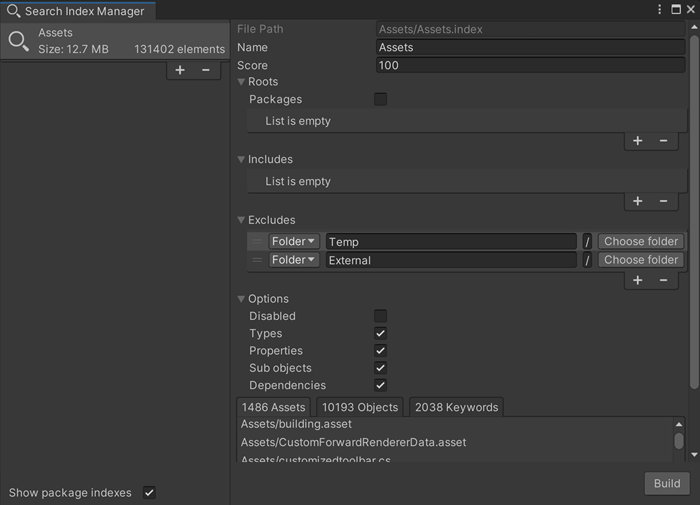Screen dimensions: 700x505
Task: Add an include with Includes plus button
Action: [x=638, y=201]
